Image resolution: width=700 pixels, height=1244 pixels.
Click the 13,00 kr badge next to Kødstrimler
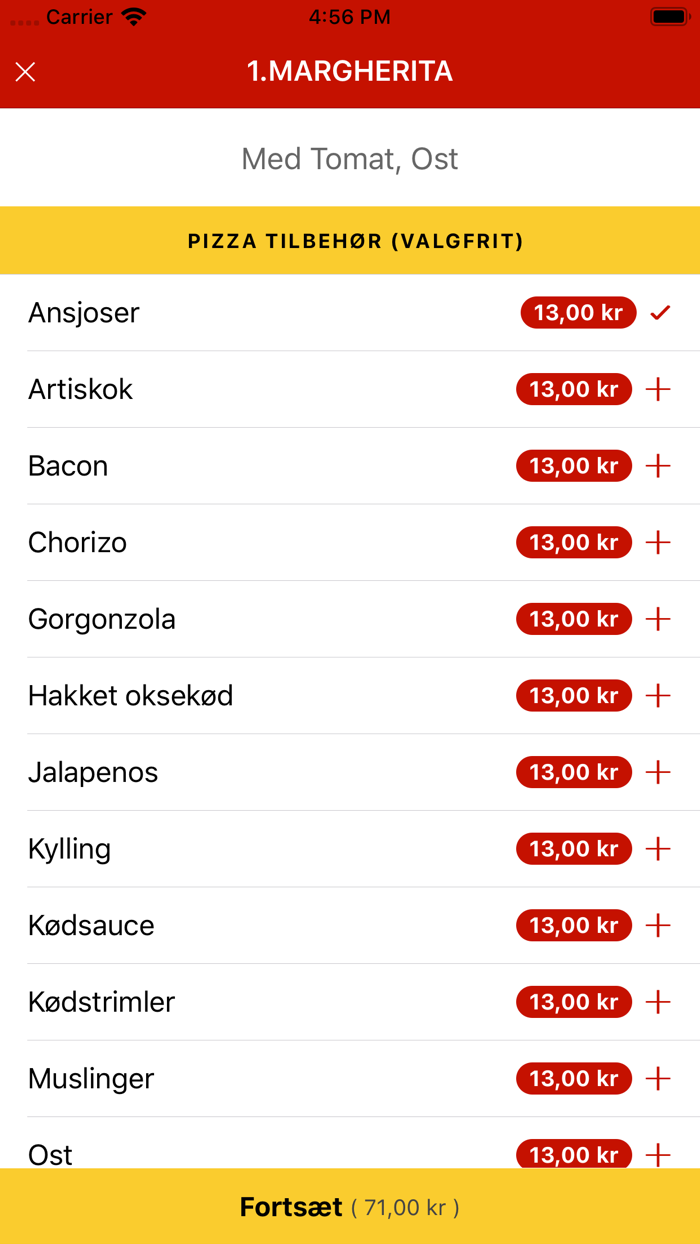573,1001
